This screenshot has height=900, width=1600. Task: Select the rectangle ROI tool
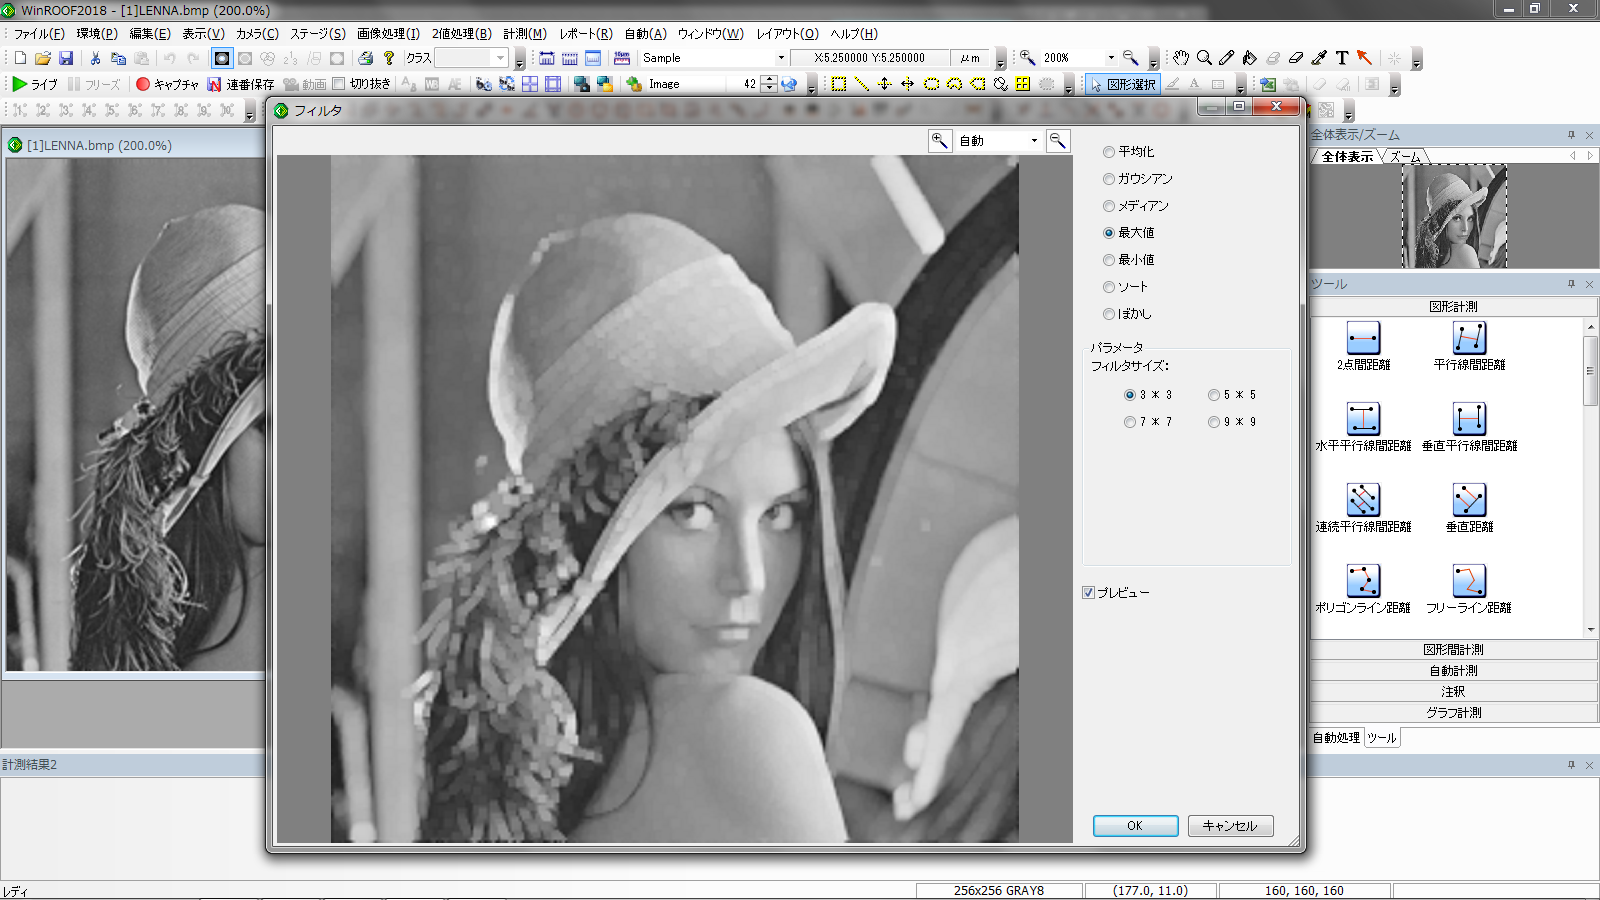[x=839, y=84]
